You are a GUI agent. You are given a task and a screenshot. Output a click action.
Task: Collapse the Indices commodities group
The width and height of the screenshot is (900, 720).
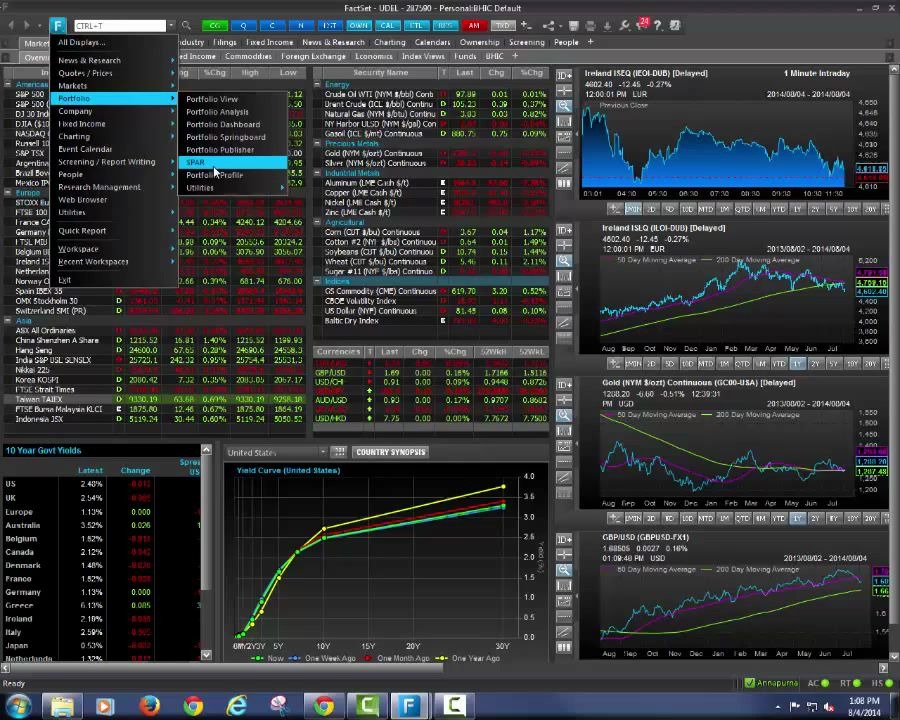[x=317, y=281]
